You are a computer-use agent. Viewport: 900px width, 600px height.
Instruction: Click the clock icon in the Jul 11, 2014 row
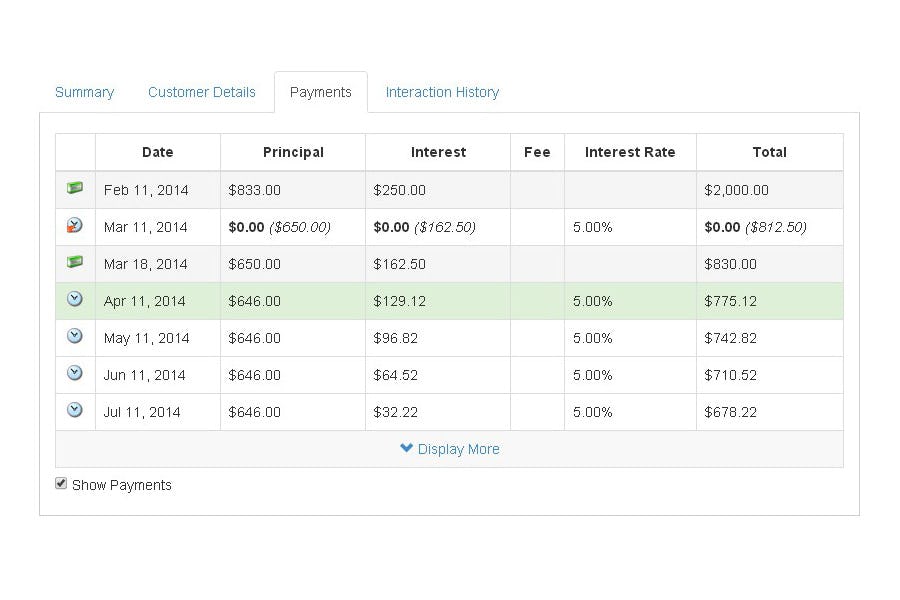click(x=75, y=410)
